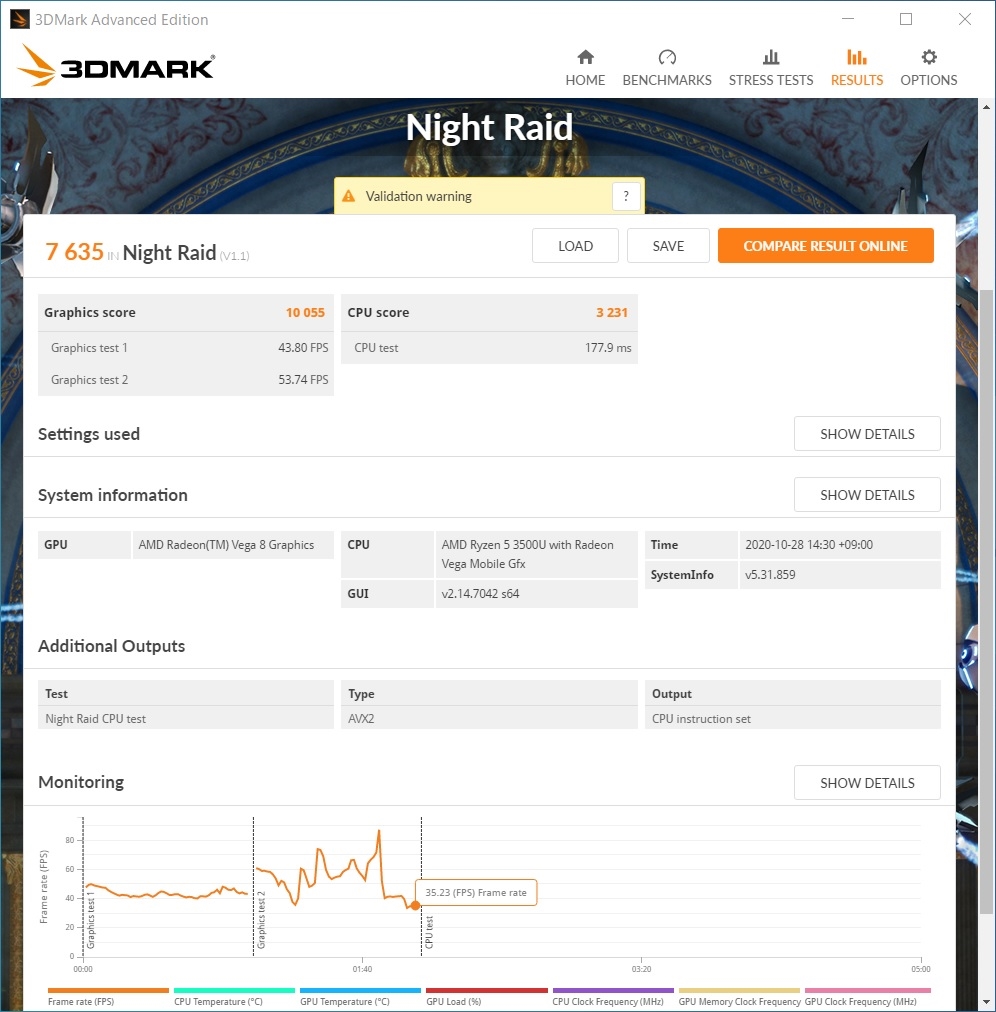Click the validation warning triangle icon
Screen dimensions: 996x1012
click(349, 196)
